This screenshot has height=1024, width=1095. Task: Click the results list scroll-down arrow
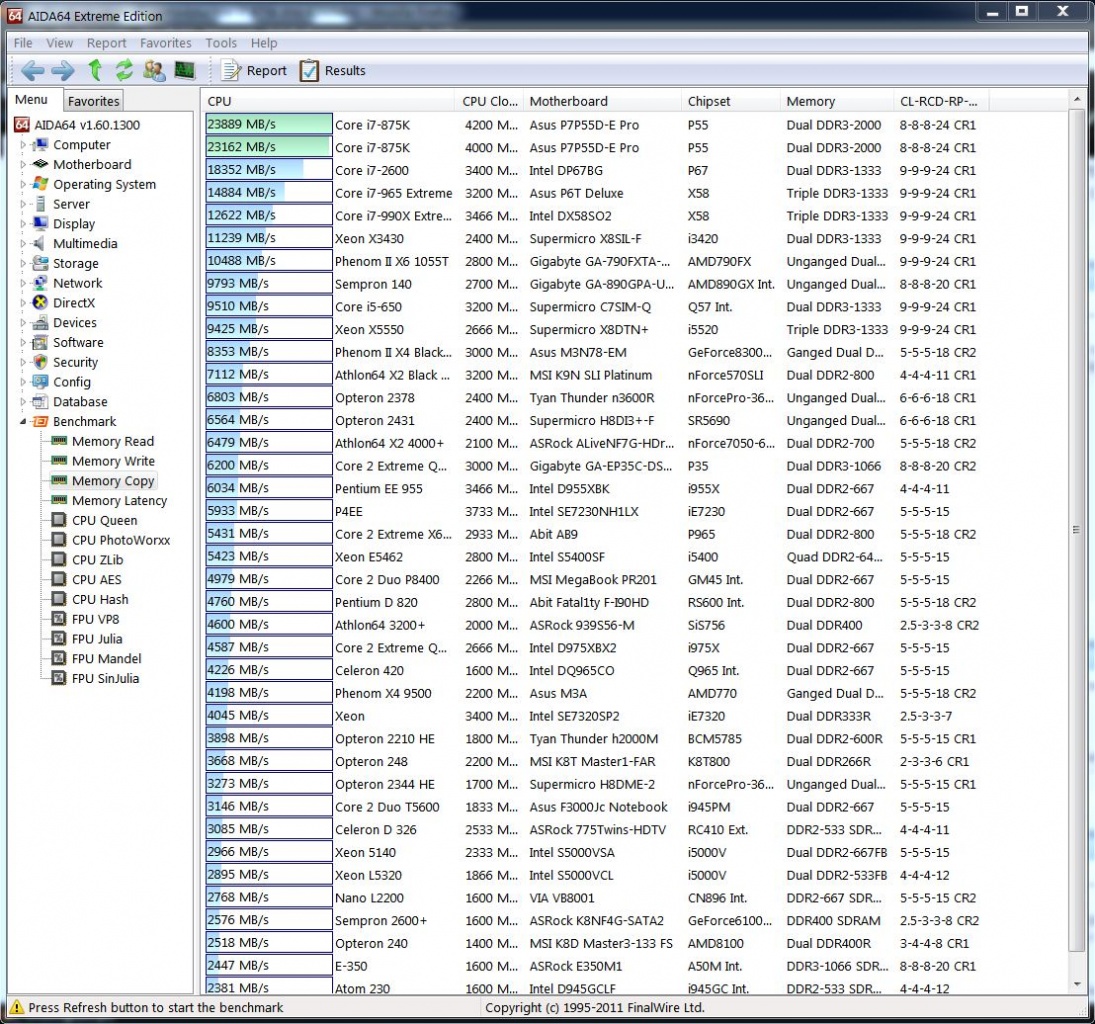point(1076,983)
